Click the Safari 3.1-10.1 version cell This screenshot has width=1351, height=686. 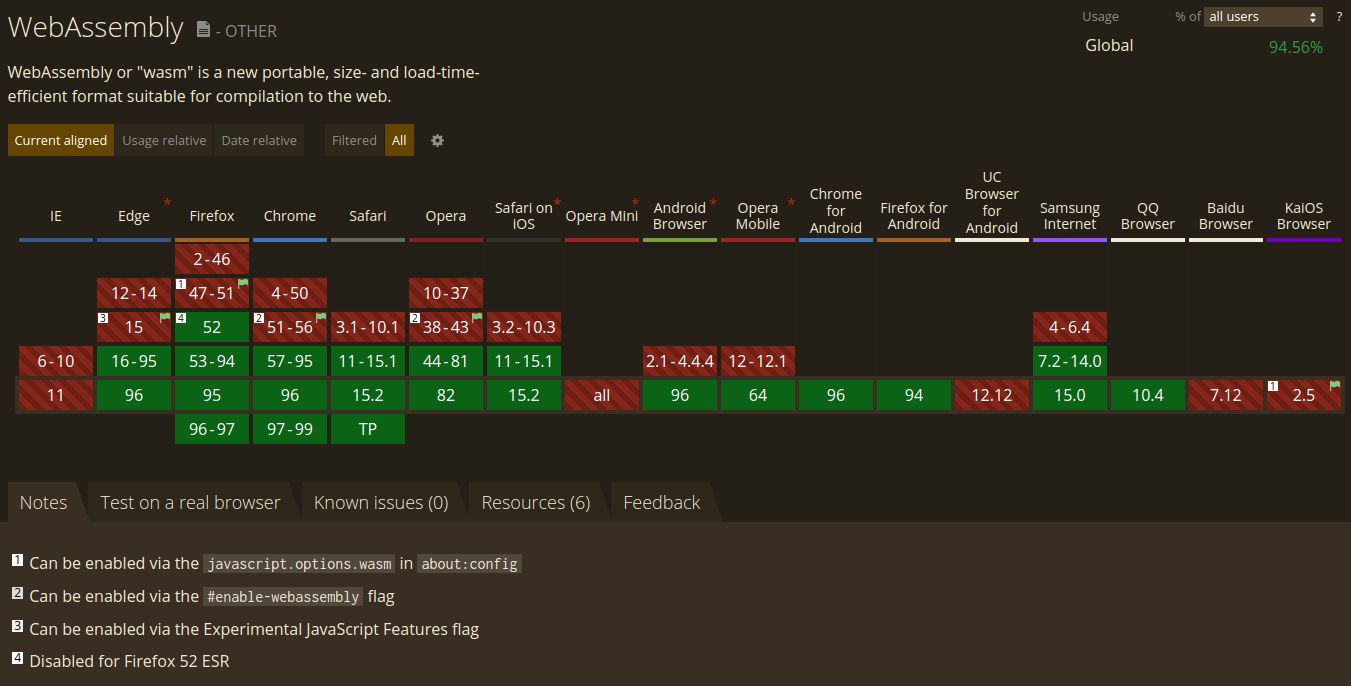(368, 327)
